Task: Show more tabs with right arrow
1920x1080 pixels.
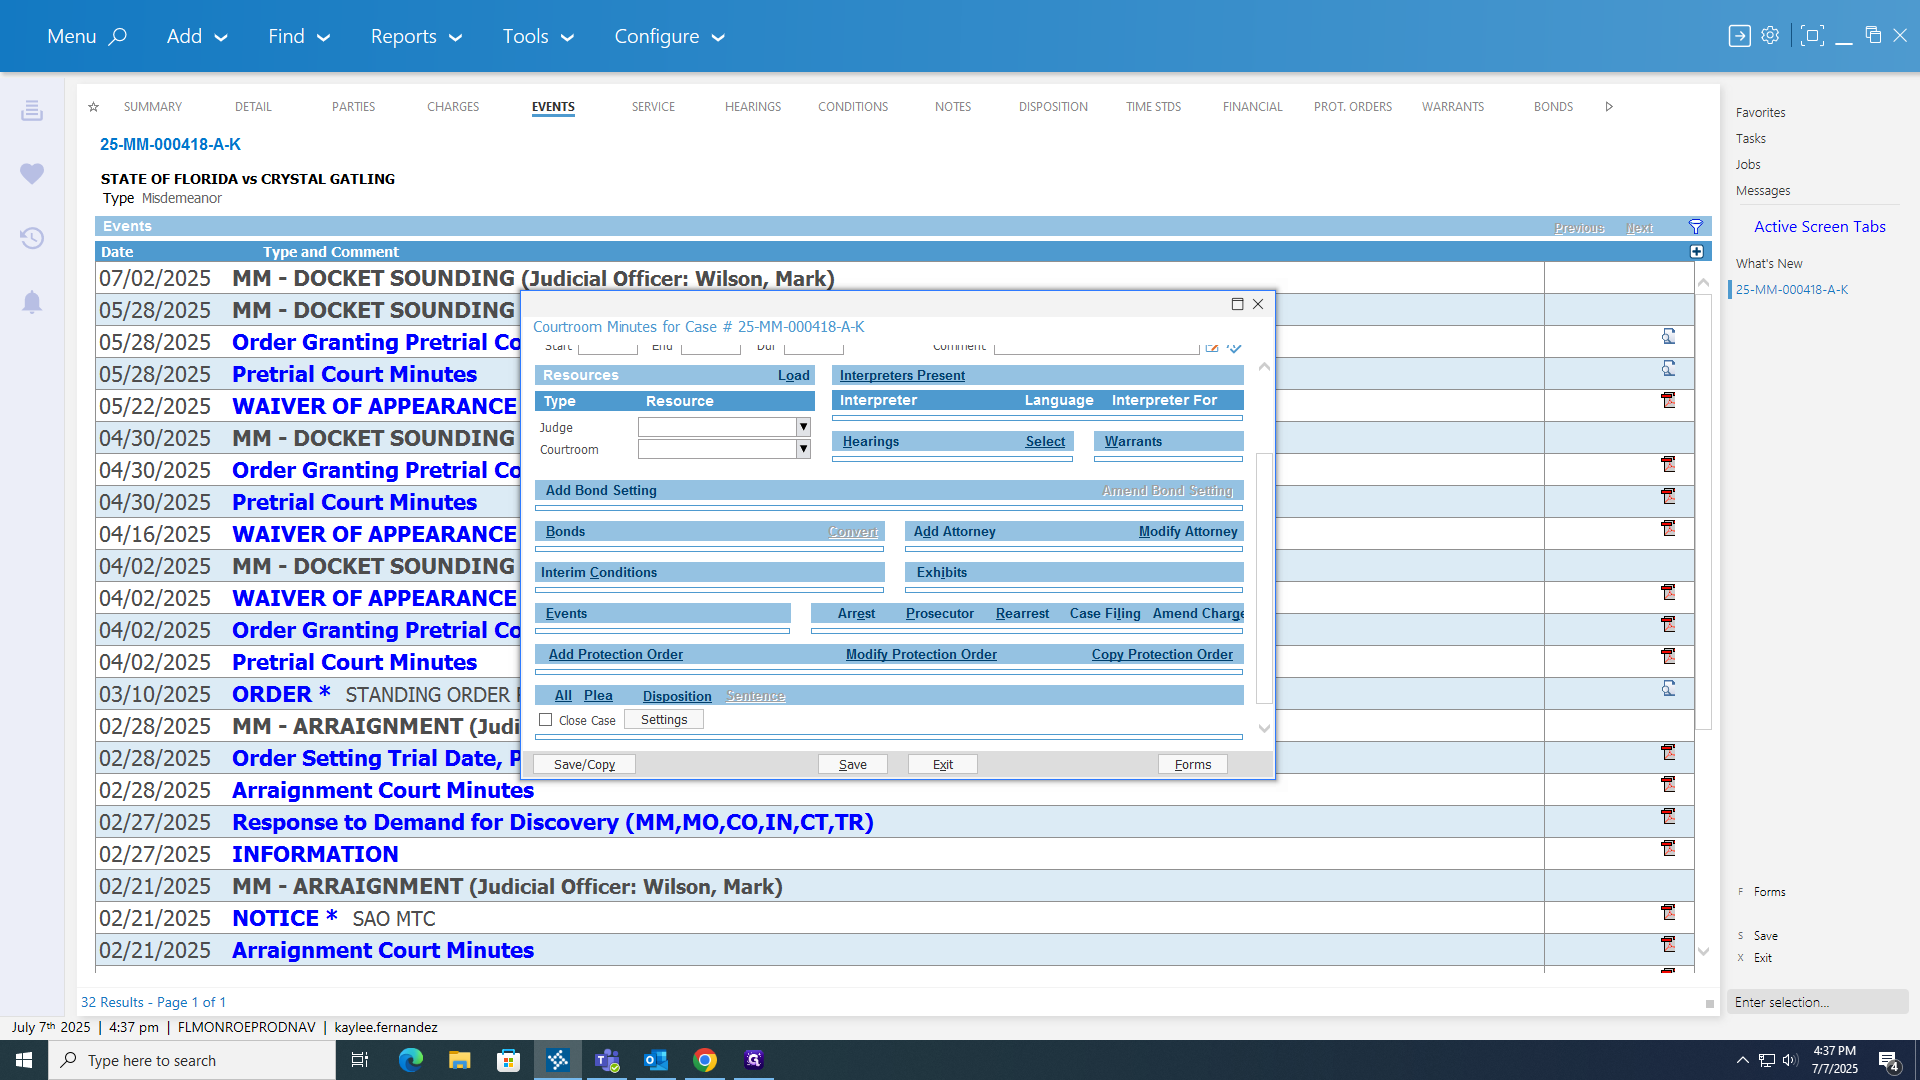Action: (1609, 107)
